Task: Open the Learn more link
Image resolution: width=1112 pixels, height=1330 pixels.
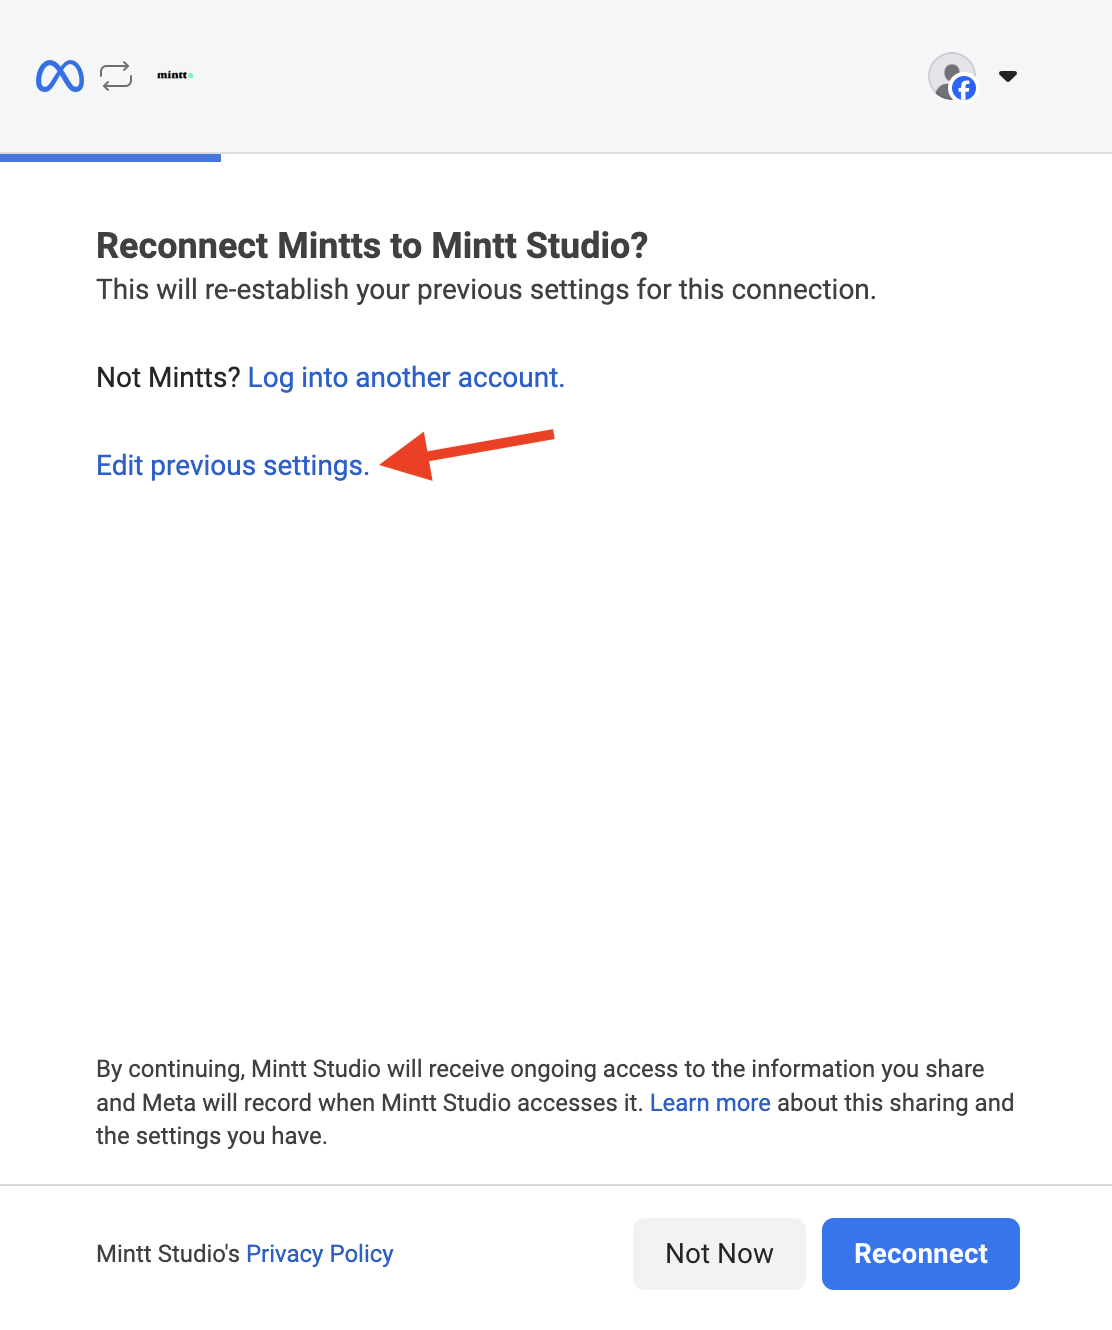Action: tap(710, 1102)
